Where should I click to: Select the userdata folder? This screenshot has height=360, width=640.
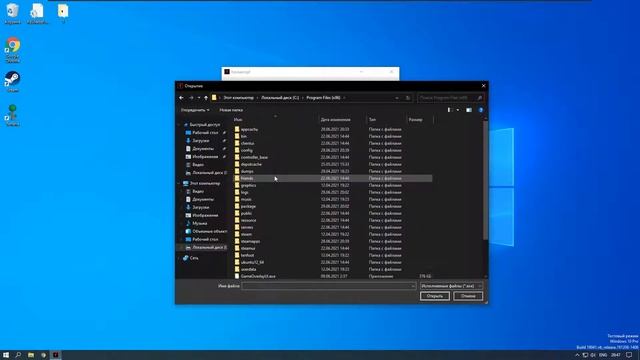pyautogui.click(x=249, y=269)
